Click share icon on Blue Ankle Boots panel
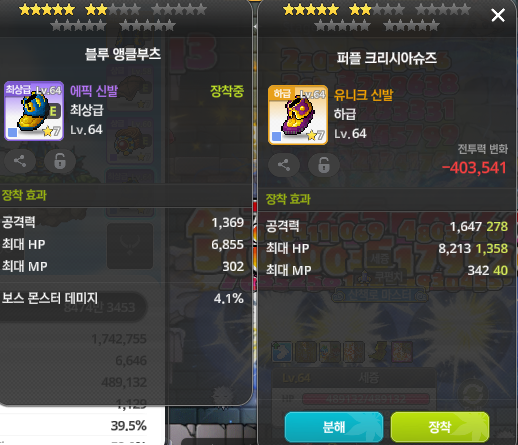 [x=20, y=161]
